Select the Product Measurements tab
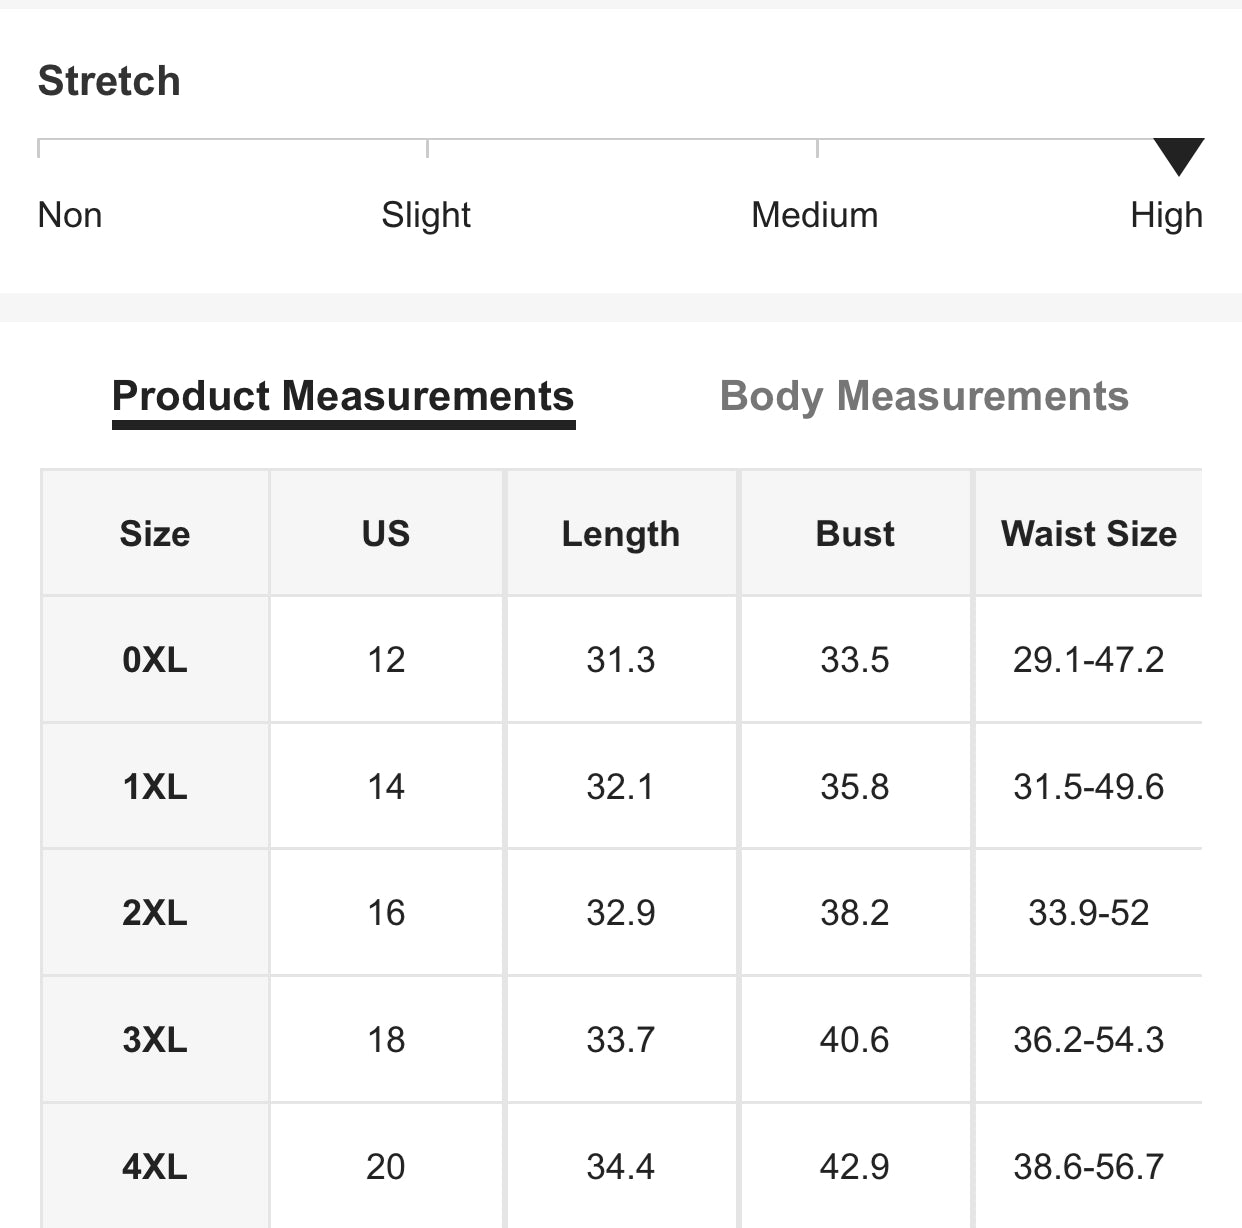1242x1228 pixels. [343, 396]
